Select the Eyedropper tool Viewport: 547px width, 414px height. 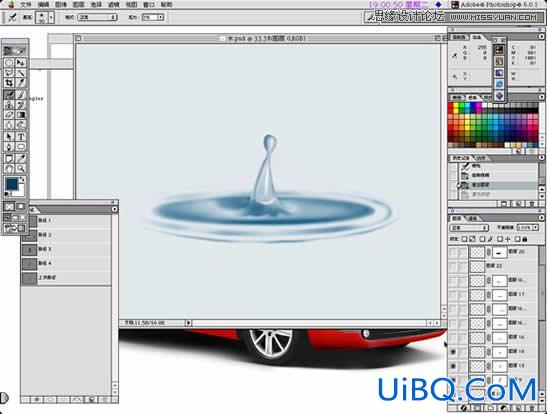pyautogui.click(x=21, y=159)
